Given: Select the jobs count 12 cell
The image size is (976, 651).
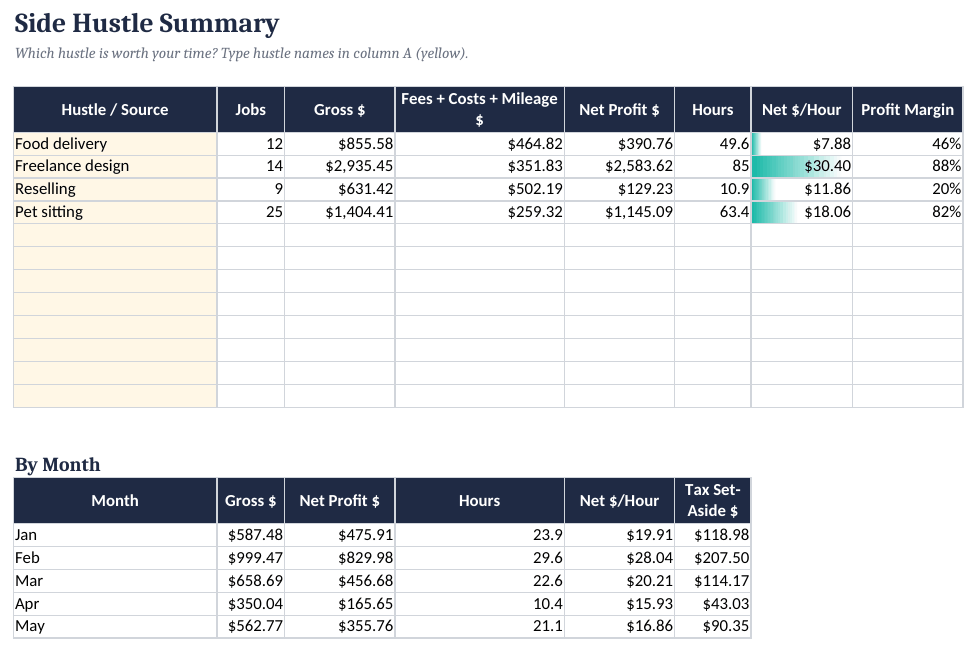Looking at the screenshot, I should click(x=251, y=144).
